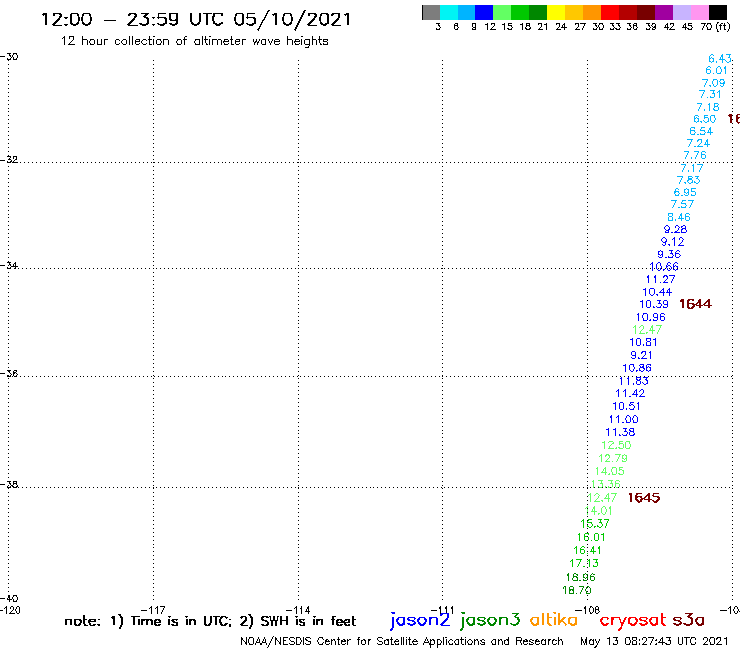This screenshot has width=740, height=650.
Task: Click the 12:00 – 23:59 UTC title
Action: [x=196, y=19]
